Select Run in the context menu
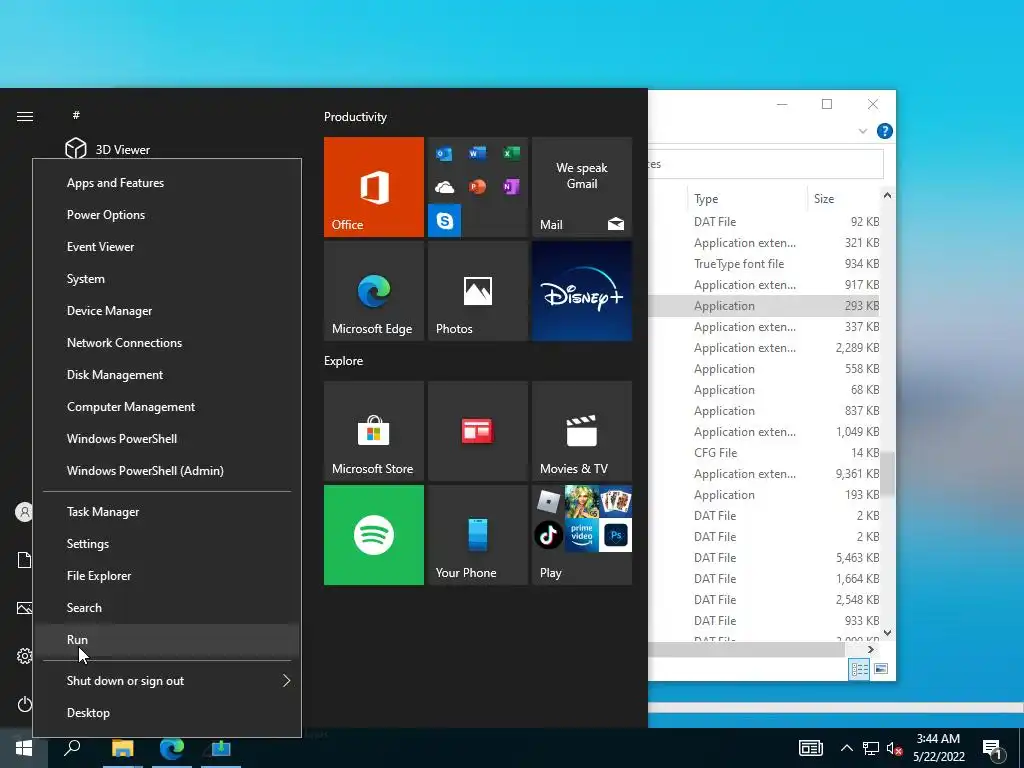 [x=168, y=640]
